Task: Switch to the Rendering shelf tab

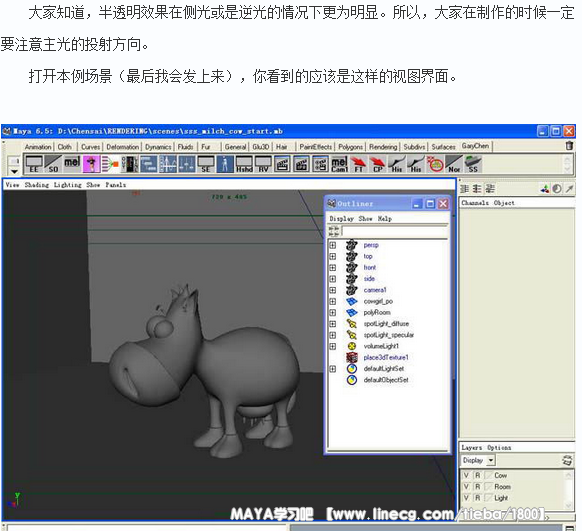Action: (383, 147)
